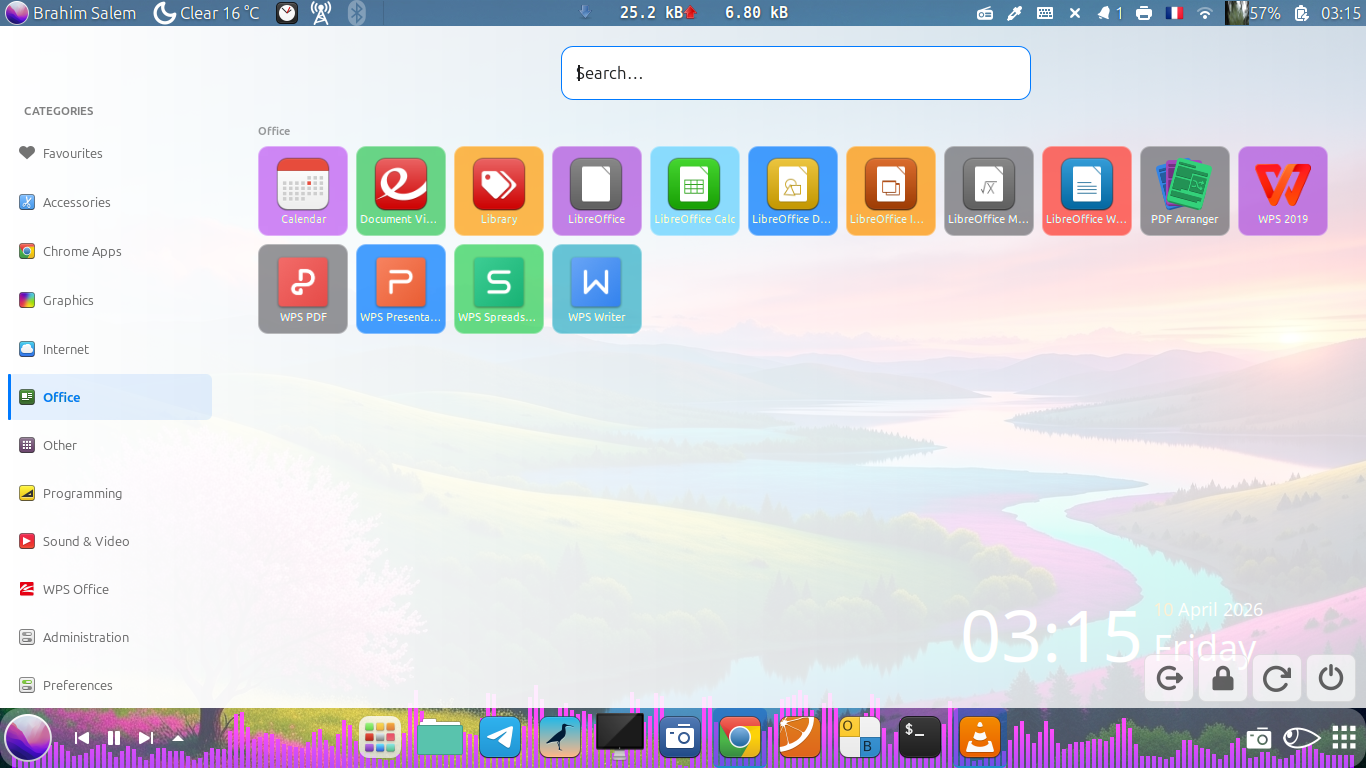Skip to next track in the panel

point(146,738)
